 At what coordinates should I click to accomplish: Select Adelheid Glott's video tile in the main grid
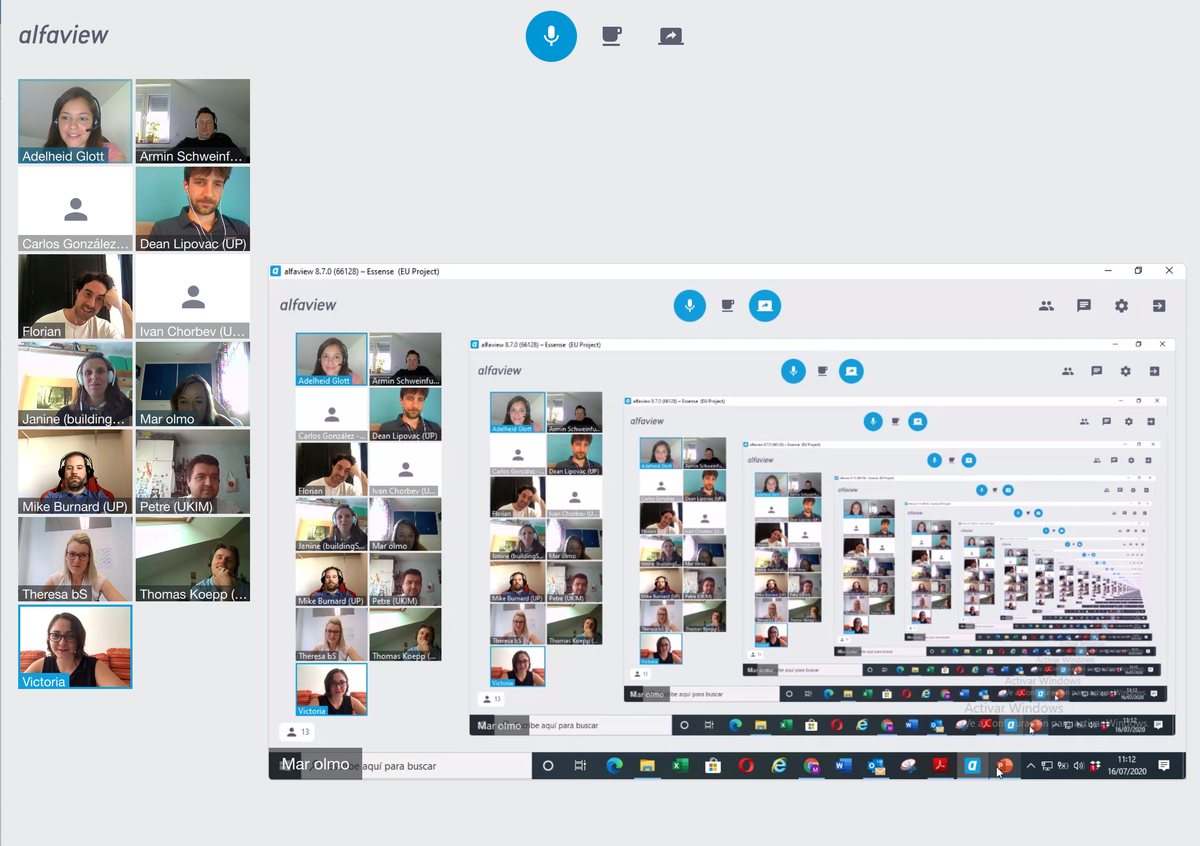75,121
